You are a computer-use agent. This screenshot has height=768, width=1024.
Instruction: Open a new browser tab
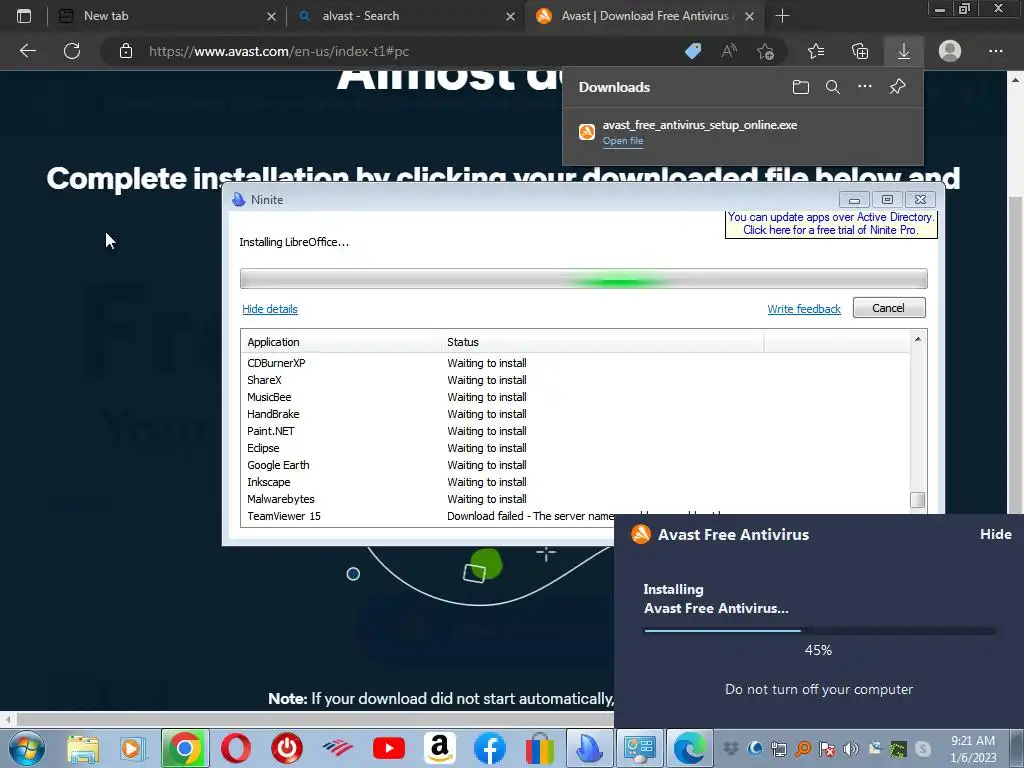[x=782, y=16]
